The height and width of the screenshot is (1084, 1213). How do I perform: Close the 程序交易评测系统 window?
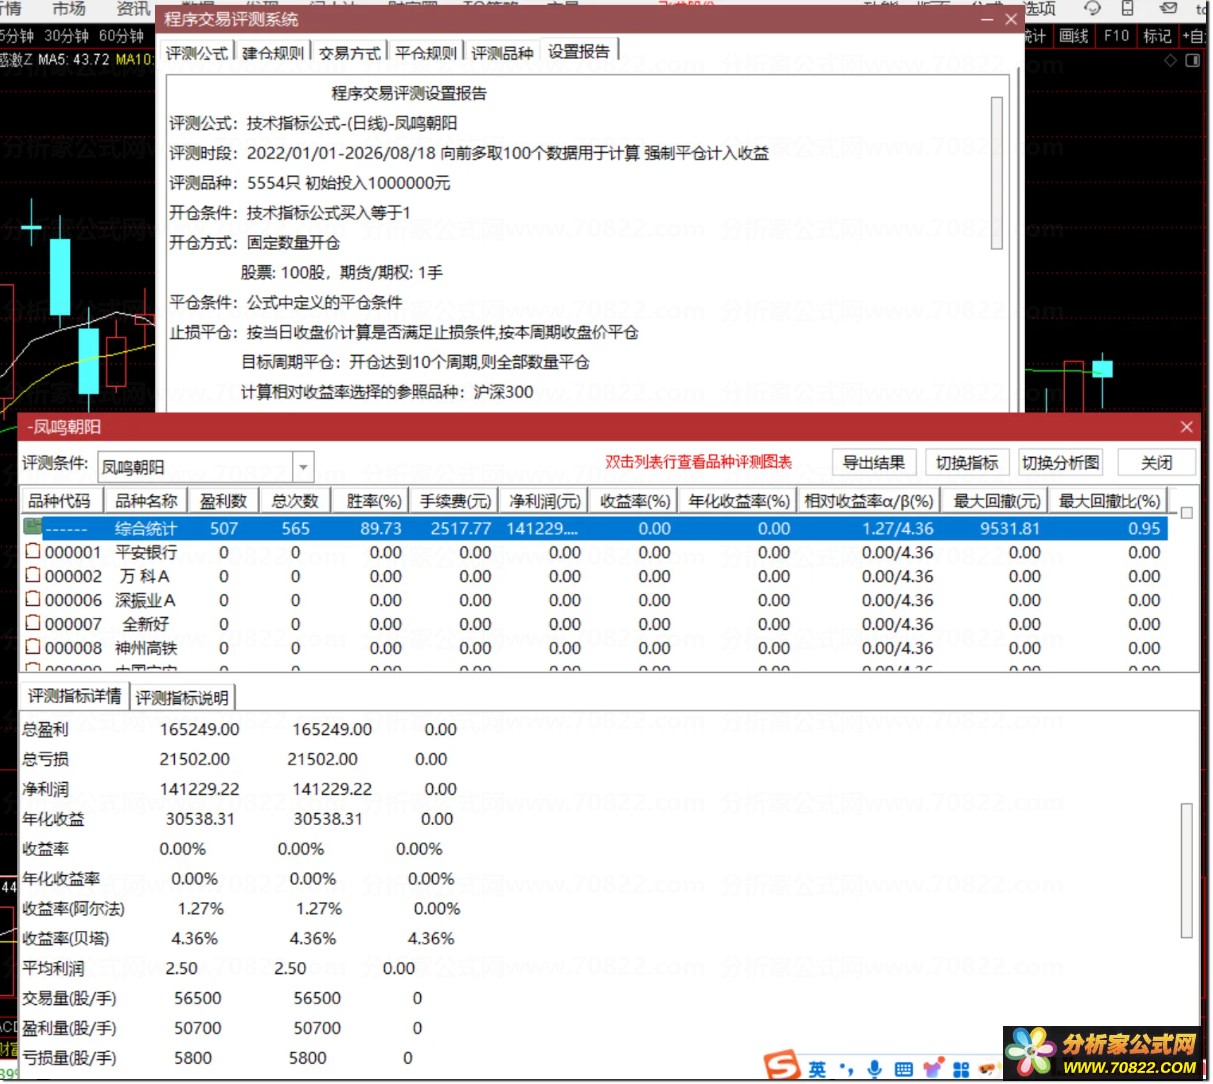(x=1011, y=19)
